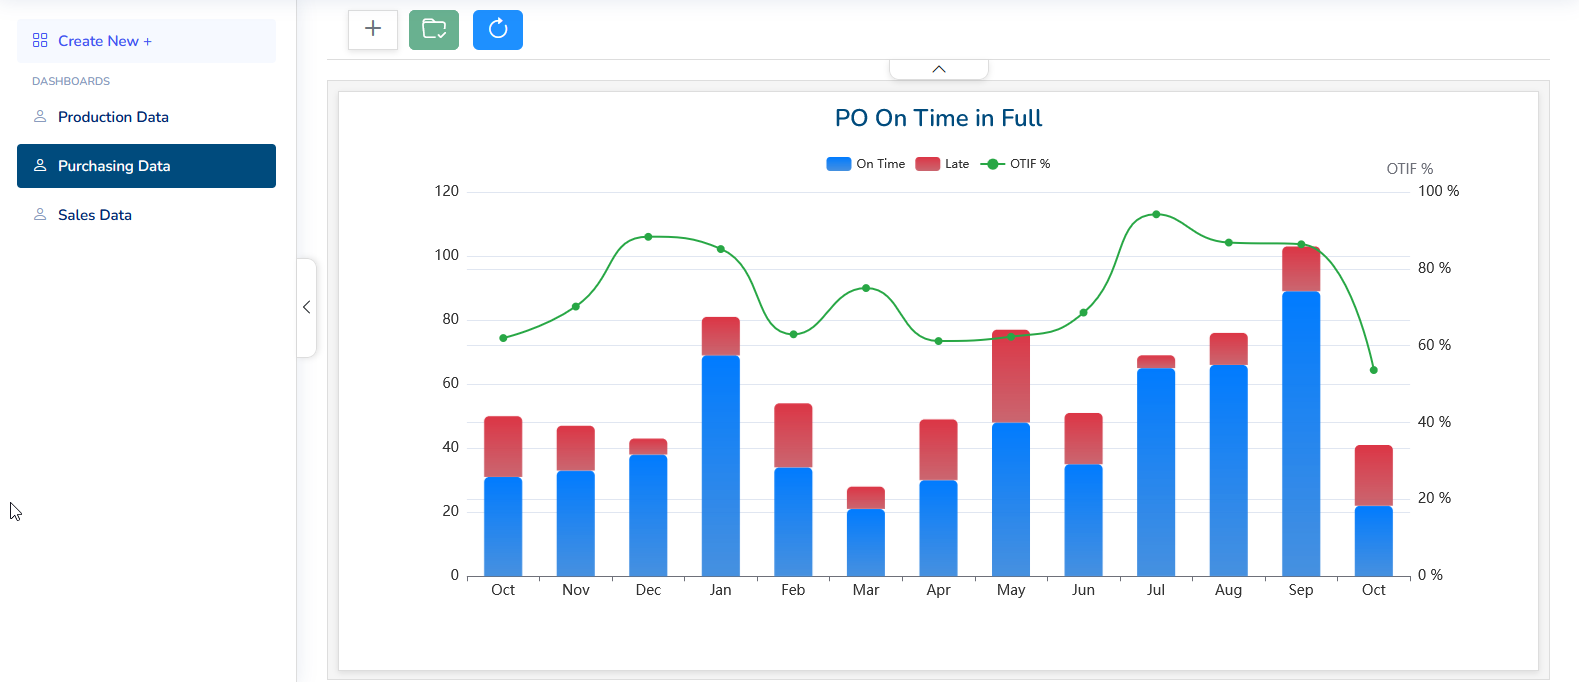Viewport: 1579px width, 682px height.
Task: Collapse the sidebar with left chevron
Action: 307,307
